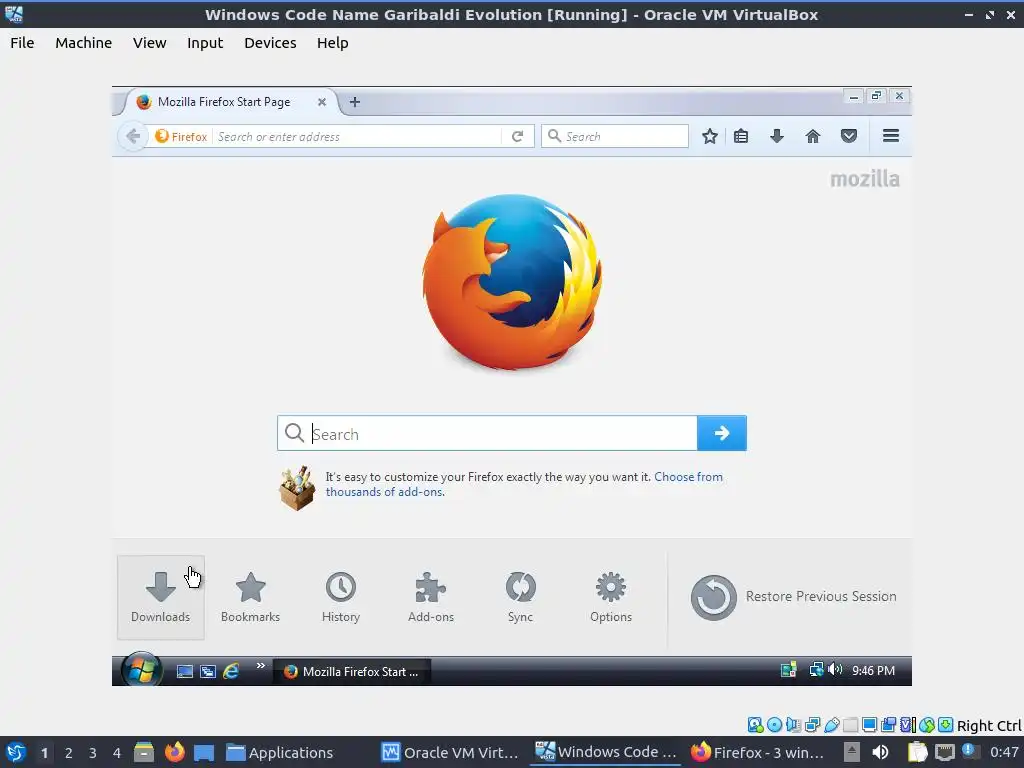Viewport: 1024px width, 768px height.
Task: Click the bookmark star icon in Firefox toolbar
Action: point(710,136)
